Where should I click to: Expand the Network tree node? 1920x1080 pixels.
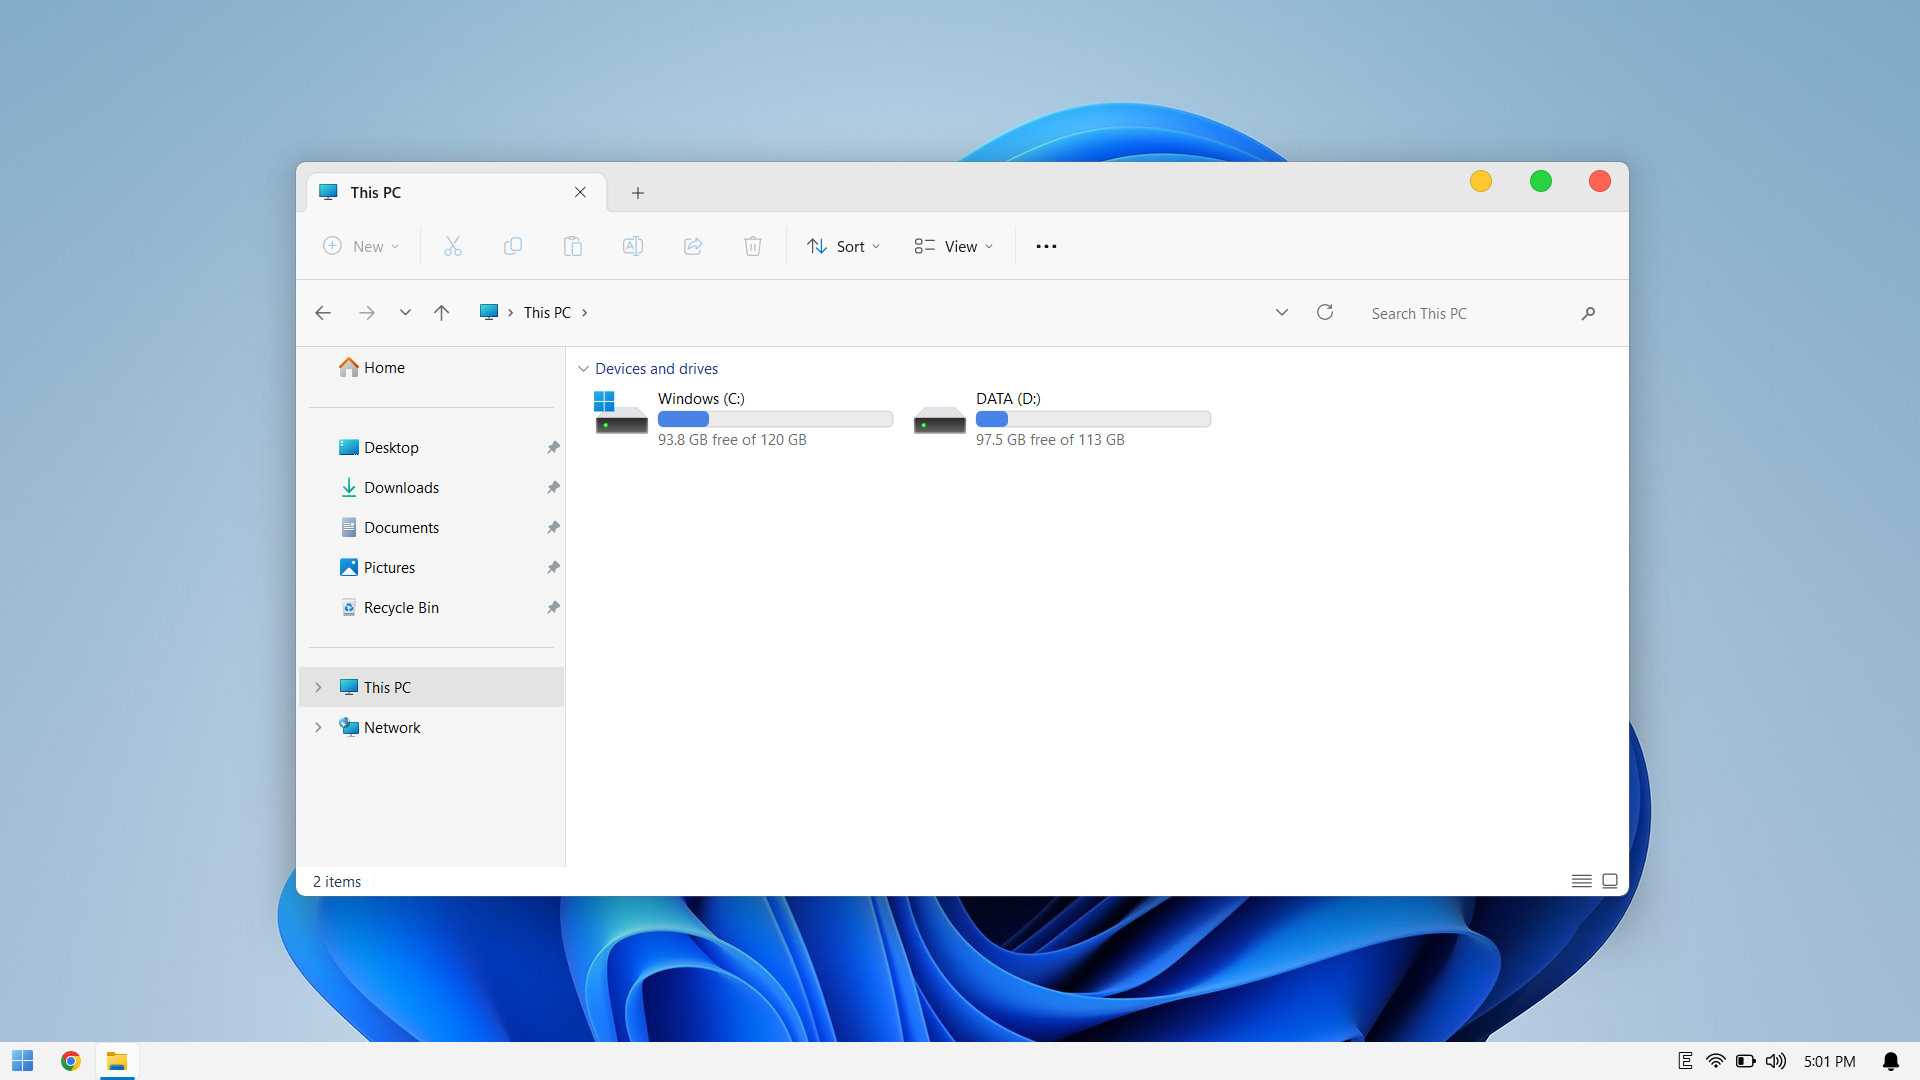tap(318, 727)
